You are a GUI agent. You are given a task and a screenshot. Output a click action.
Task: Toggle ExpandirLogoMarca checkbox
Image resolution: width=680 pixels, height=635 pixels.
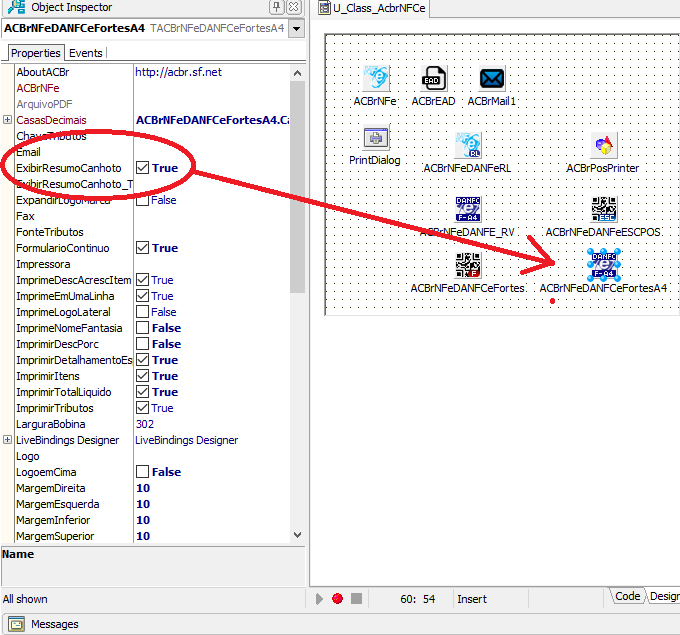[142, 200]
